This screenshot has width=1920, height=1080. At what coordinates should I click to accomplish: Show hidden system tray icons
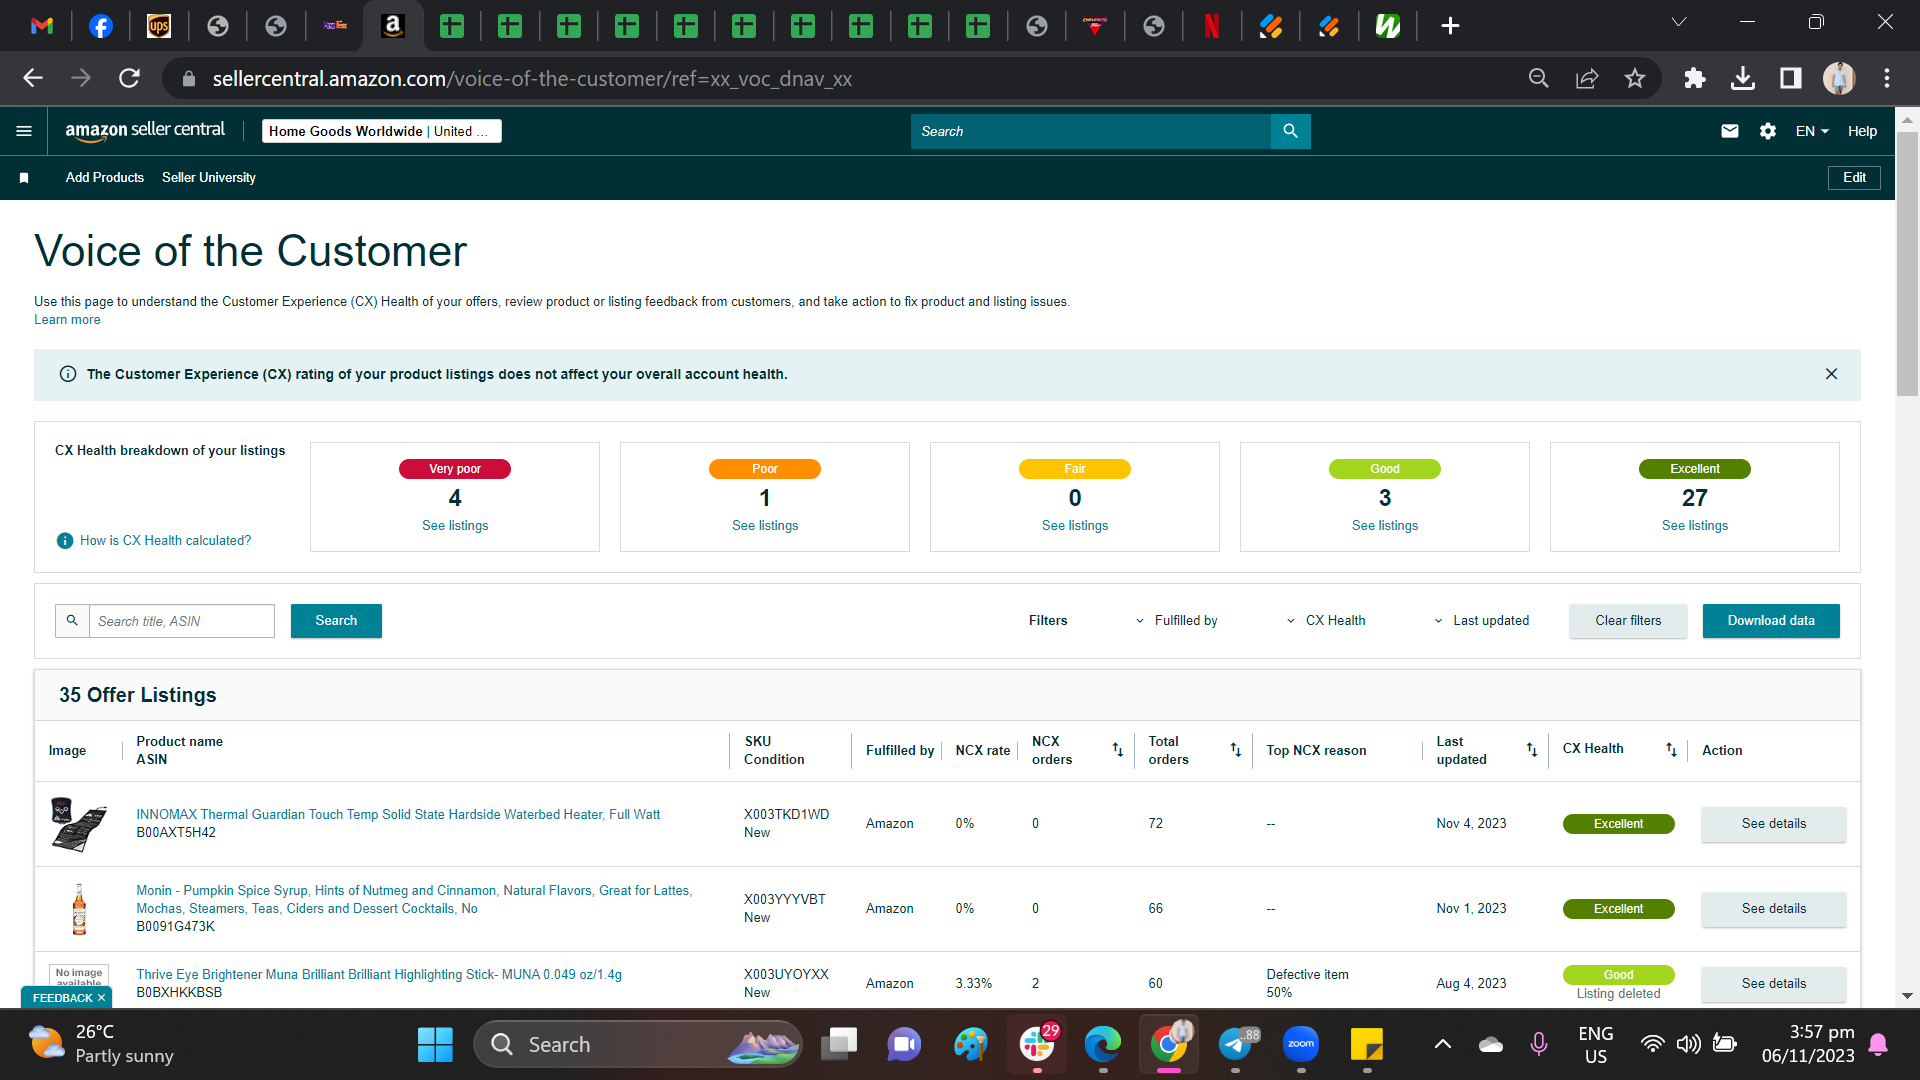coord(1442,1045)
